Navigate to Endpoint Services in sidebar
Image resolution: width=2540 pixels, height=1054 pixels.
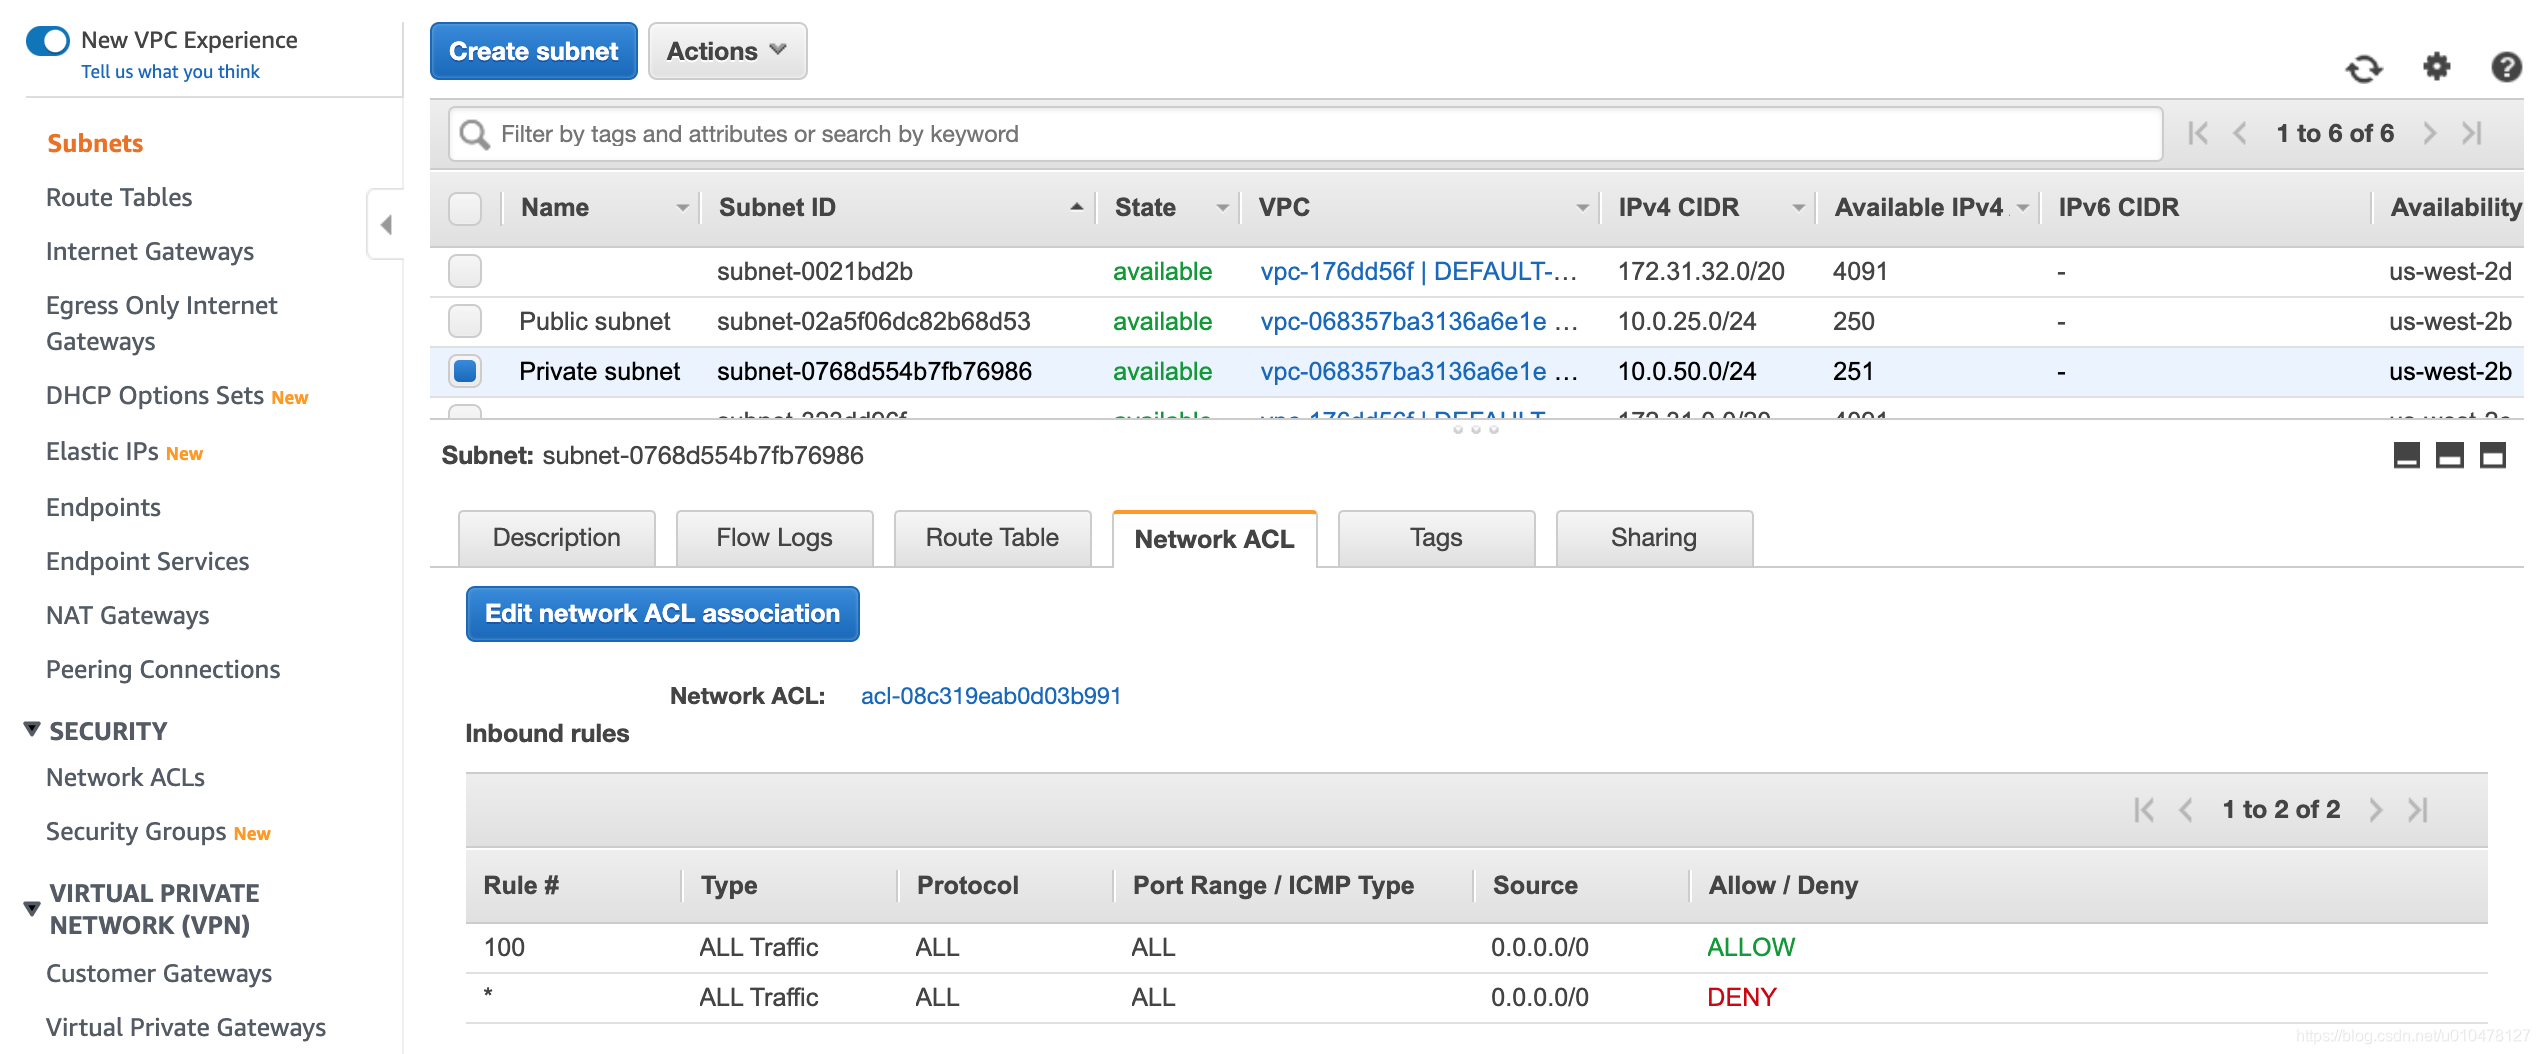point(148,561)
